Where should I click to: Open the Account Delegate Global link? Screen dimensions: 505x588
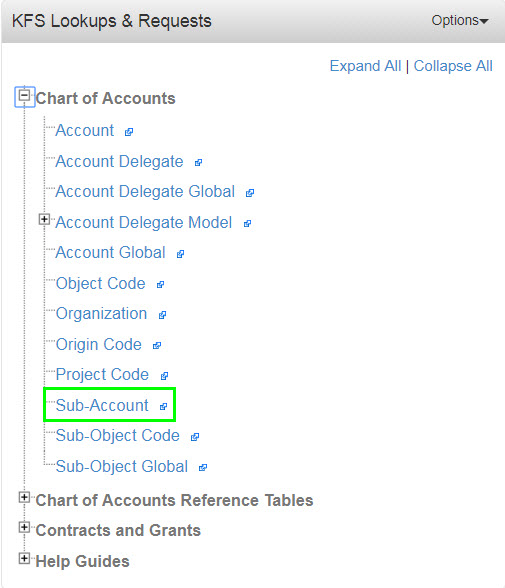tap(145, 192)
